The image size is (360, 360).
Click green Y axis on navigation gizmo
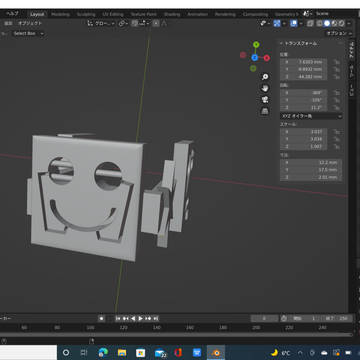pos(256,44)
